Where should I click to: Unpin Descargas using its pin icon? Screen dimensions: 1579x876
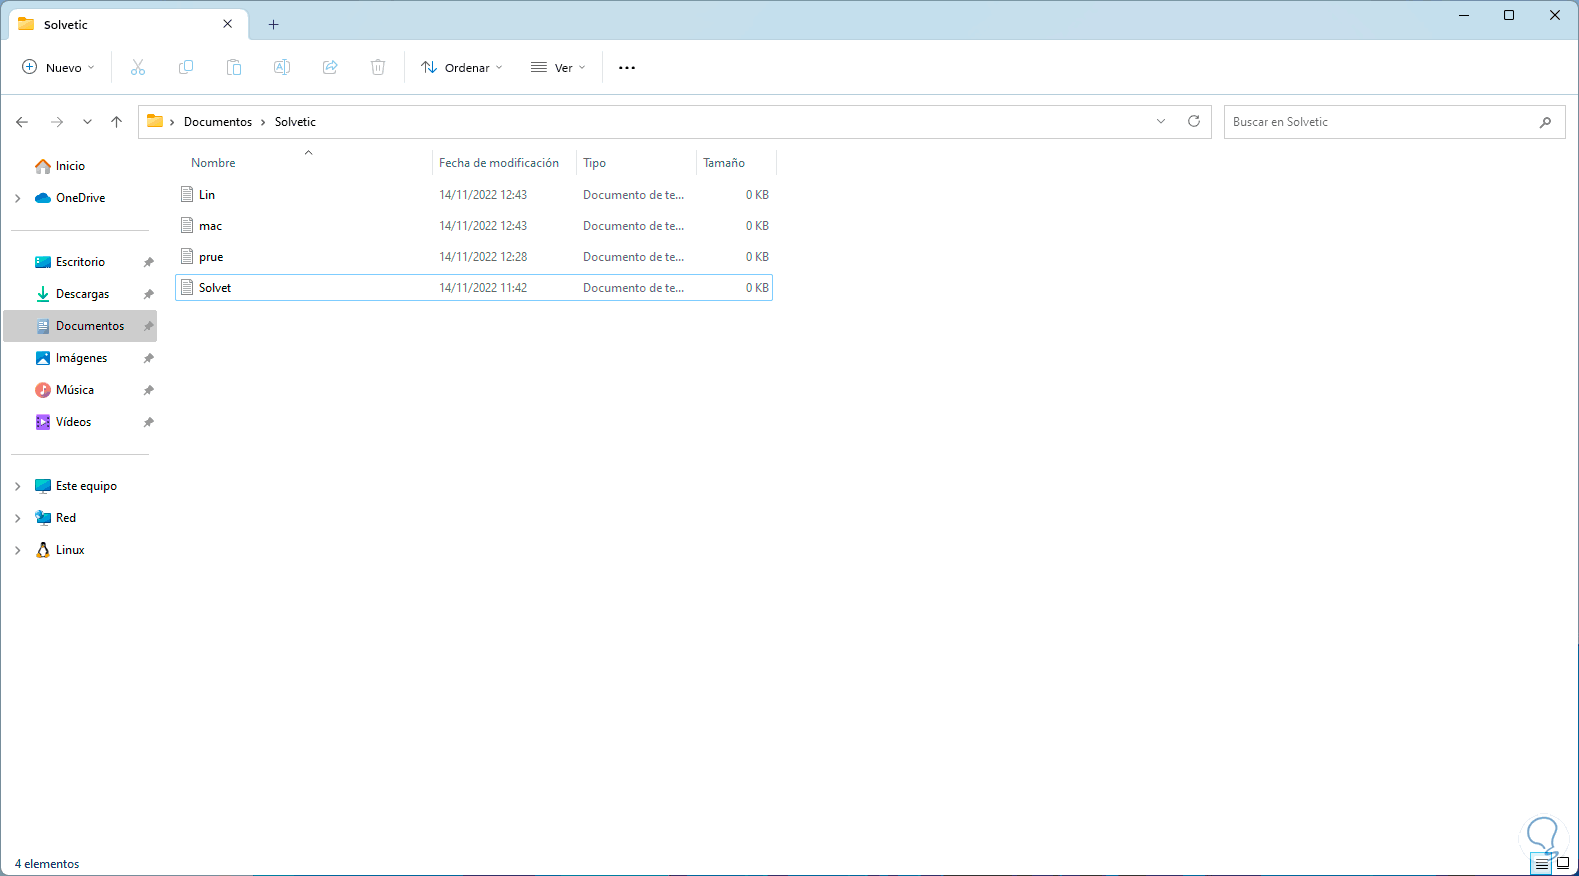point(149,294)
